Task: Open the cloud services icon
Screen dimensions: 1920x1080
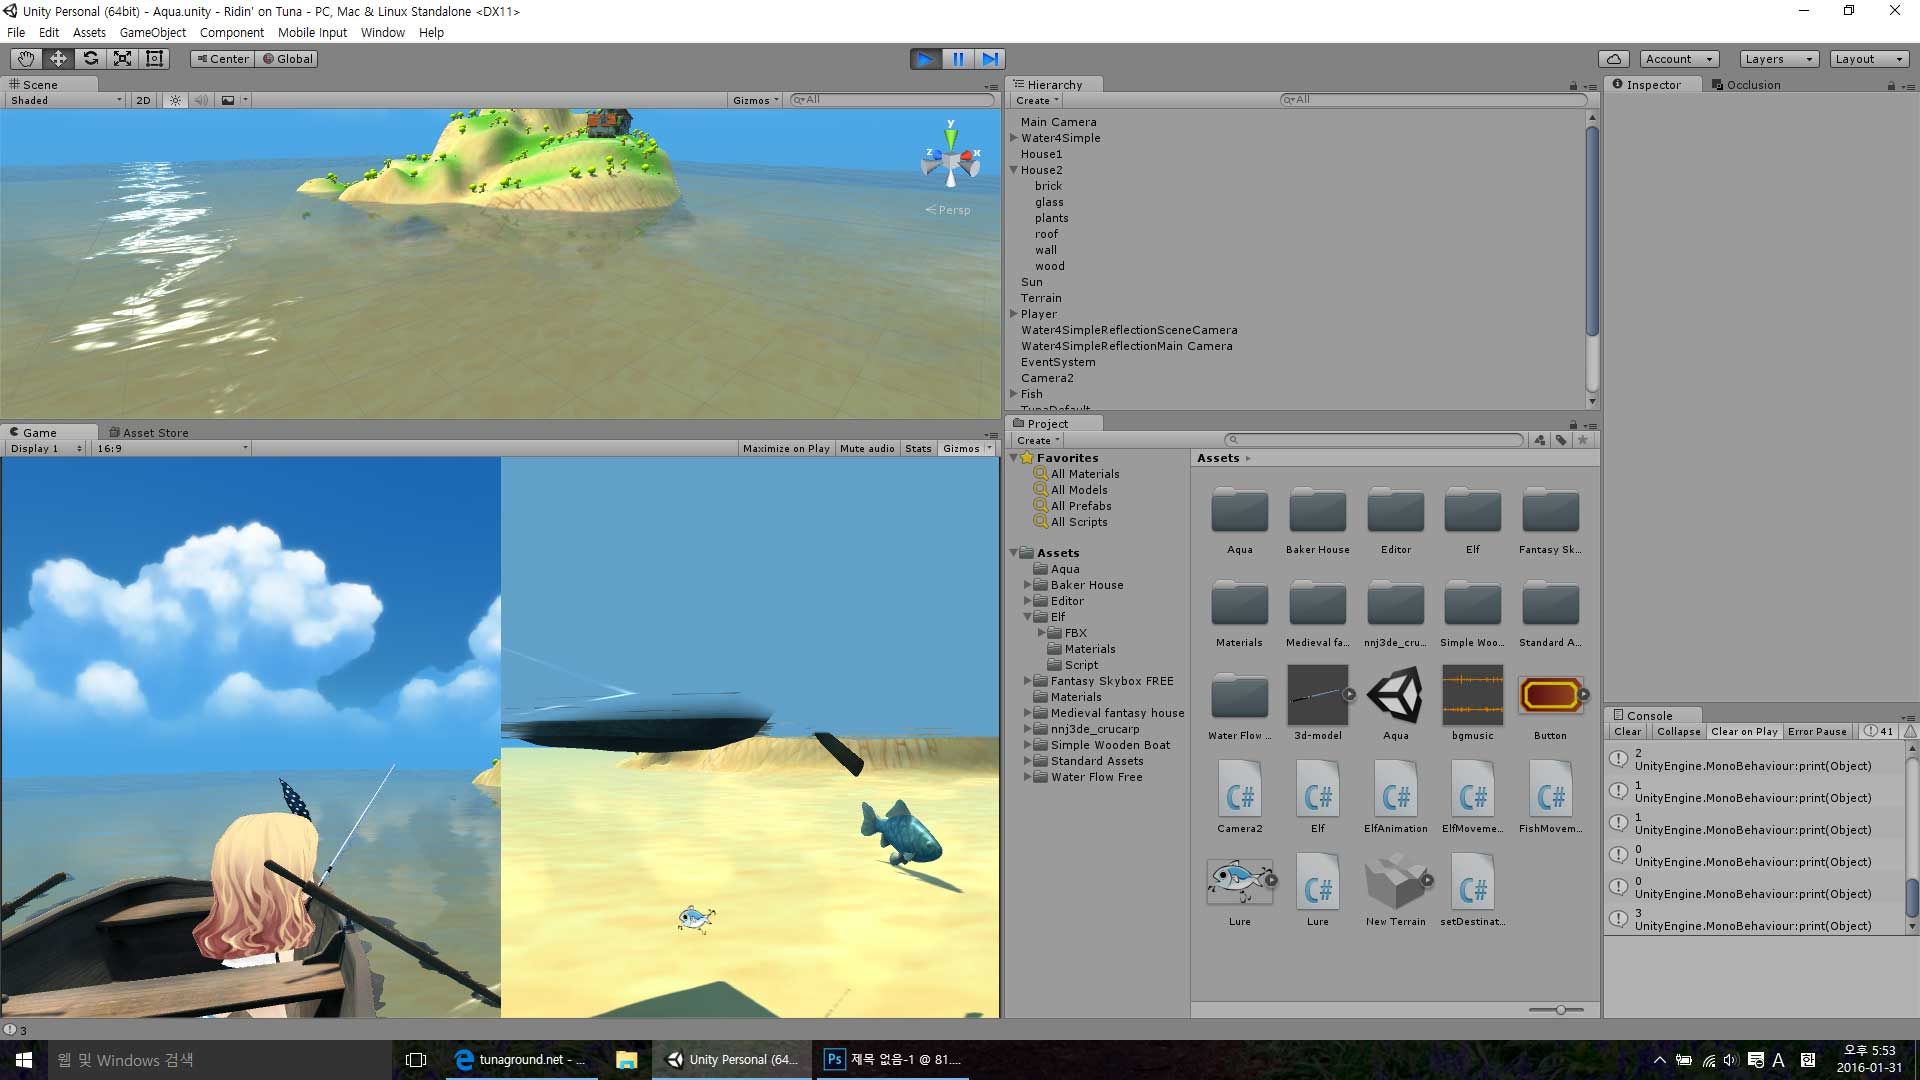Action: (1614, 59)
